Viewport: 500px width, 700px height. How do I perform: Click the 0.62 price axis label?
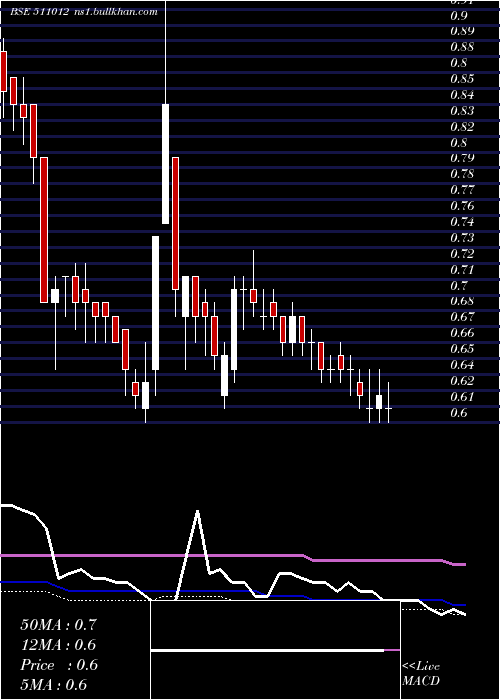click(x=462, y=381)
